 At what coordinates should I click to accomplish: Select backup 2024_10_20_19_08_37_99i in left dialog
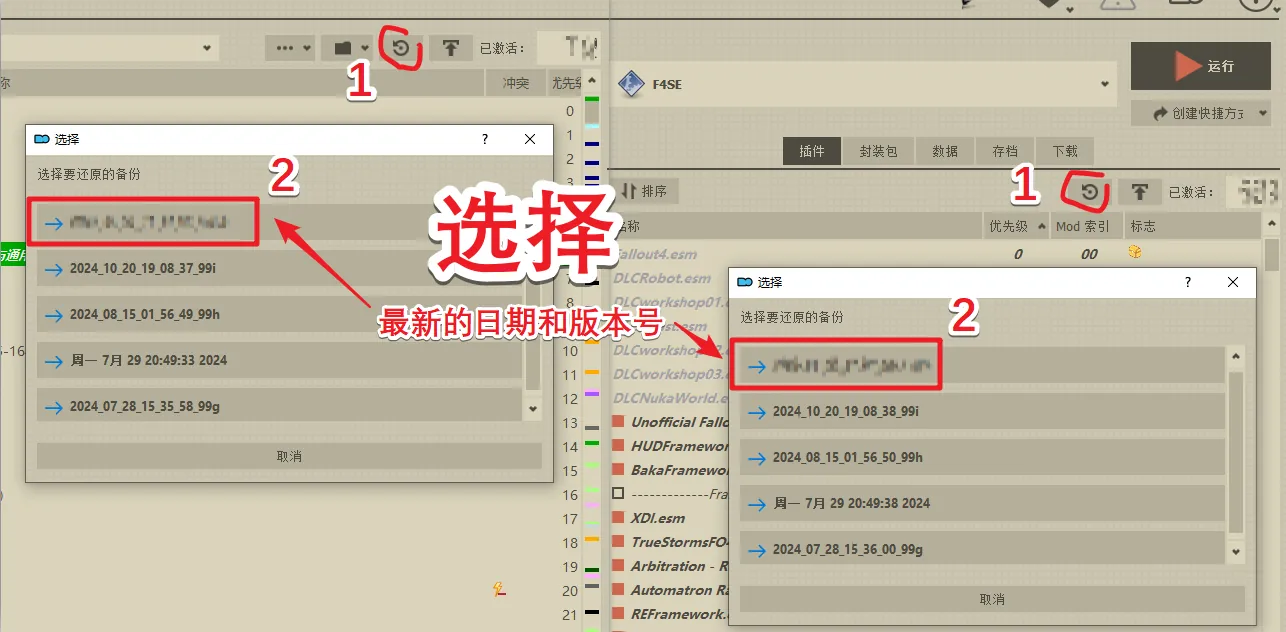tap(279, 269)
